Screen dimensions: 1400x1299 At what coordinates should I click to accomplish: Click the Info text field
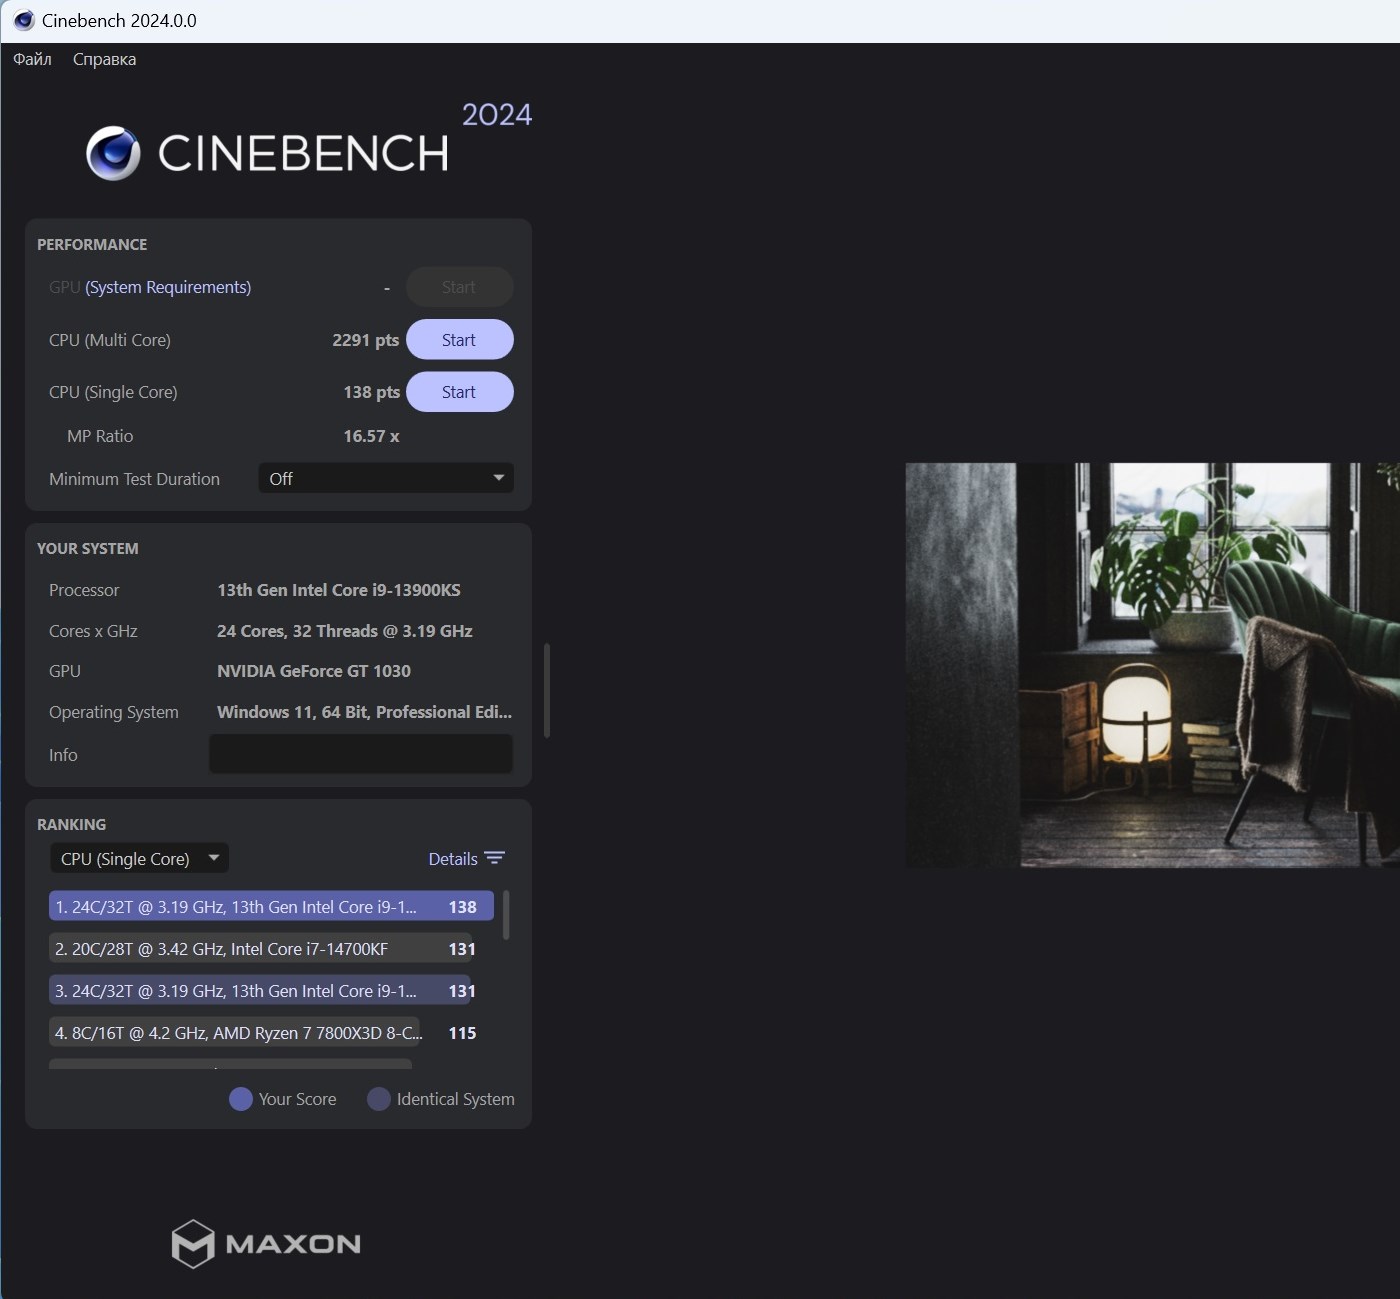(361, 755)
